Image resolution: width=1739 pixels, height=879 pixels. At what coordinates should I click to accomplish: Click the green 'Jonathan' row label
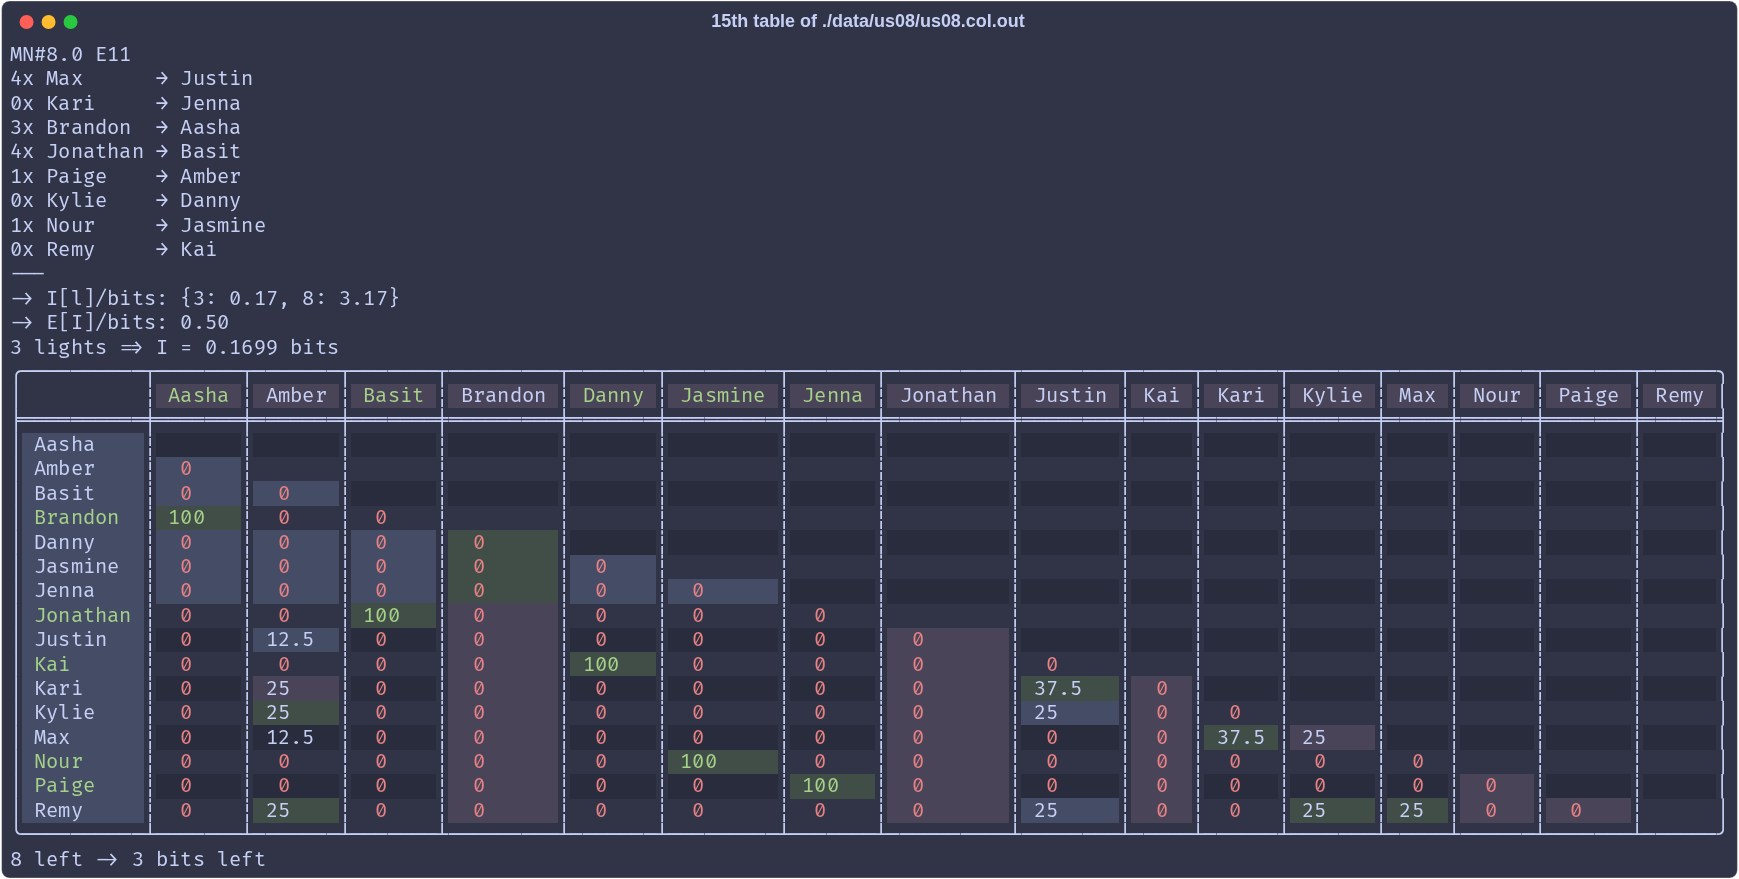click(83, 615)
